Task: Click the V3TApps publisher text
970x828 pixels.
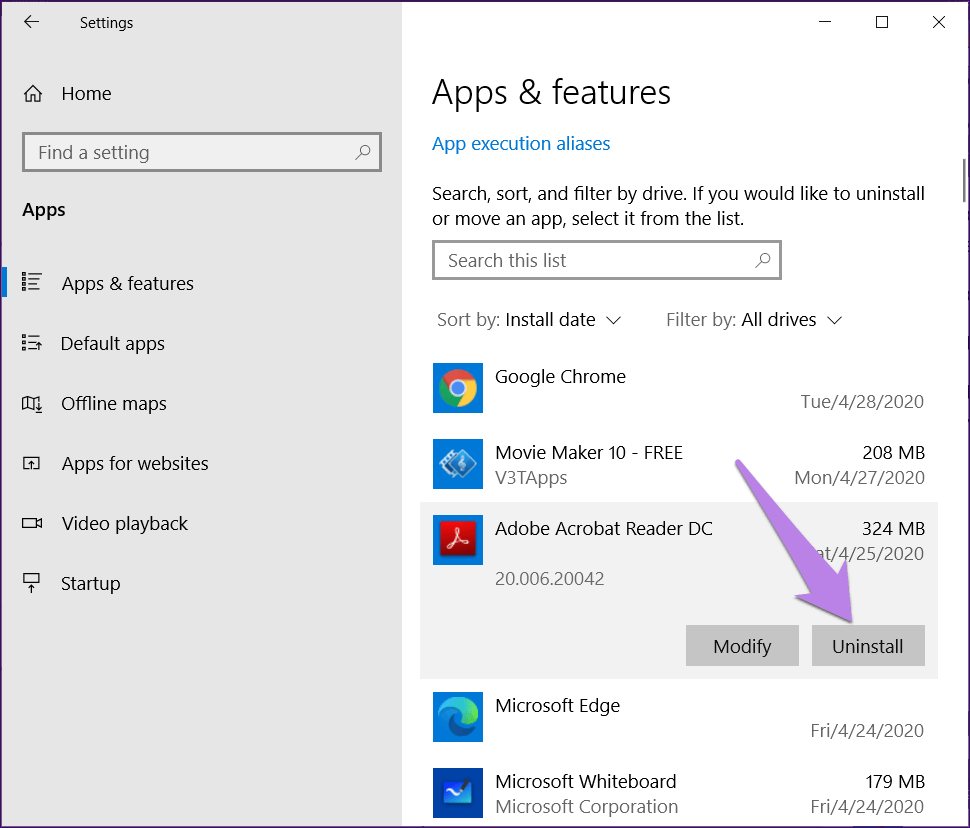Action: click(x=531, y=478)
